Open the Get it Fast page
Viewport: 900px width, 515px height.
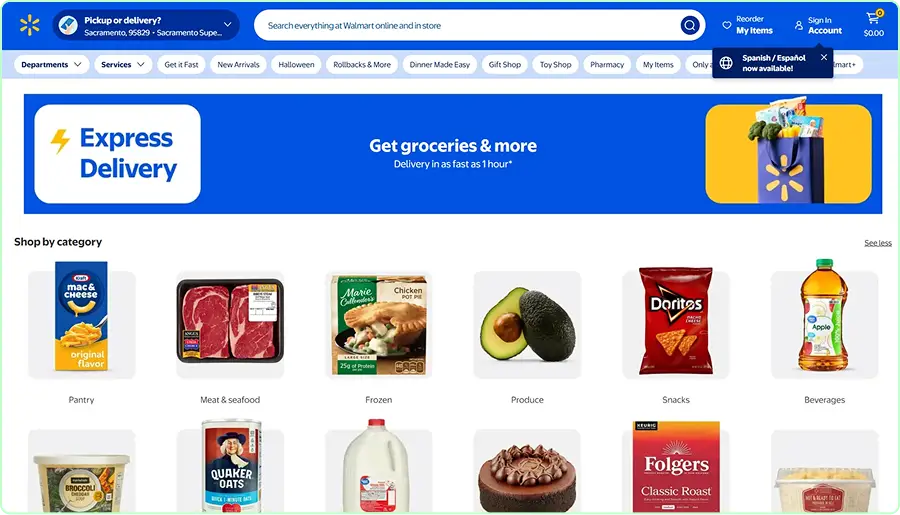(x=181, y=64)
